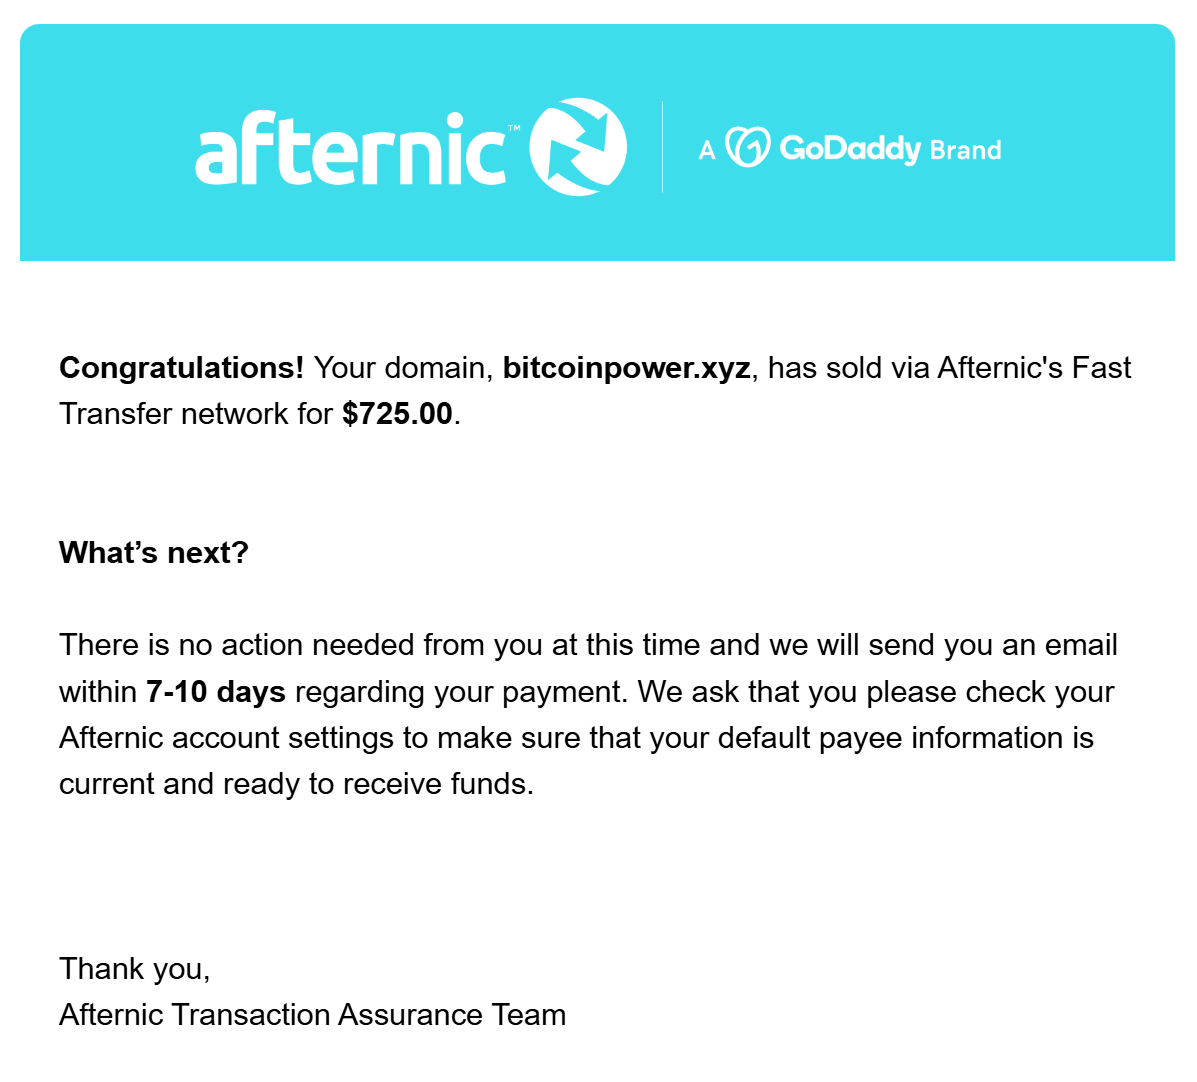Click the bold 'Congratulations!' text
Viewport: 1197px width, 1082px height.
pyautogui.click(x=182, y=368)
